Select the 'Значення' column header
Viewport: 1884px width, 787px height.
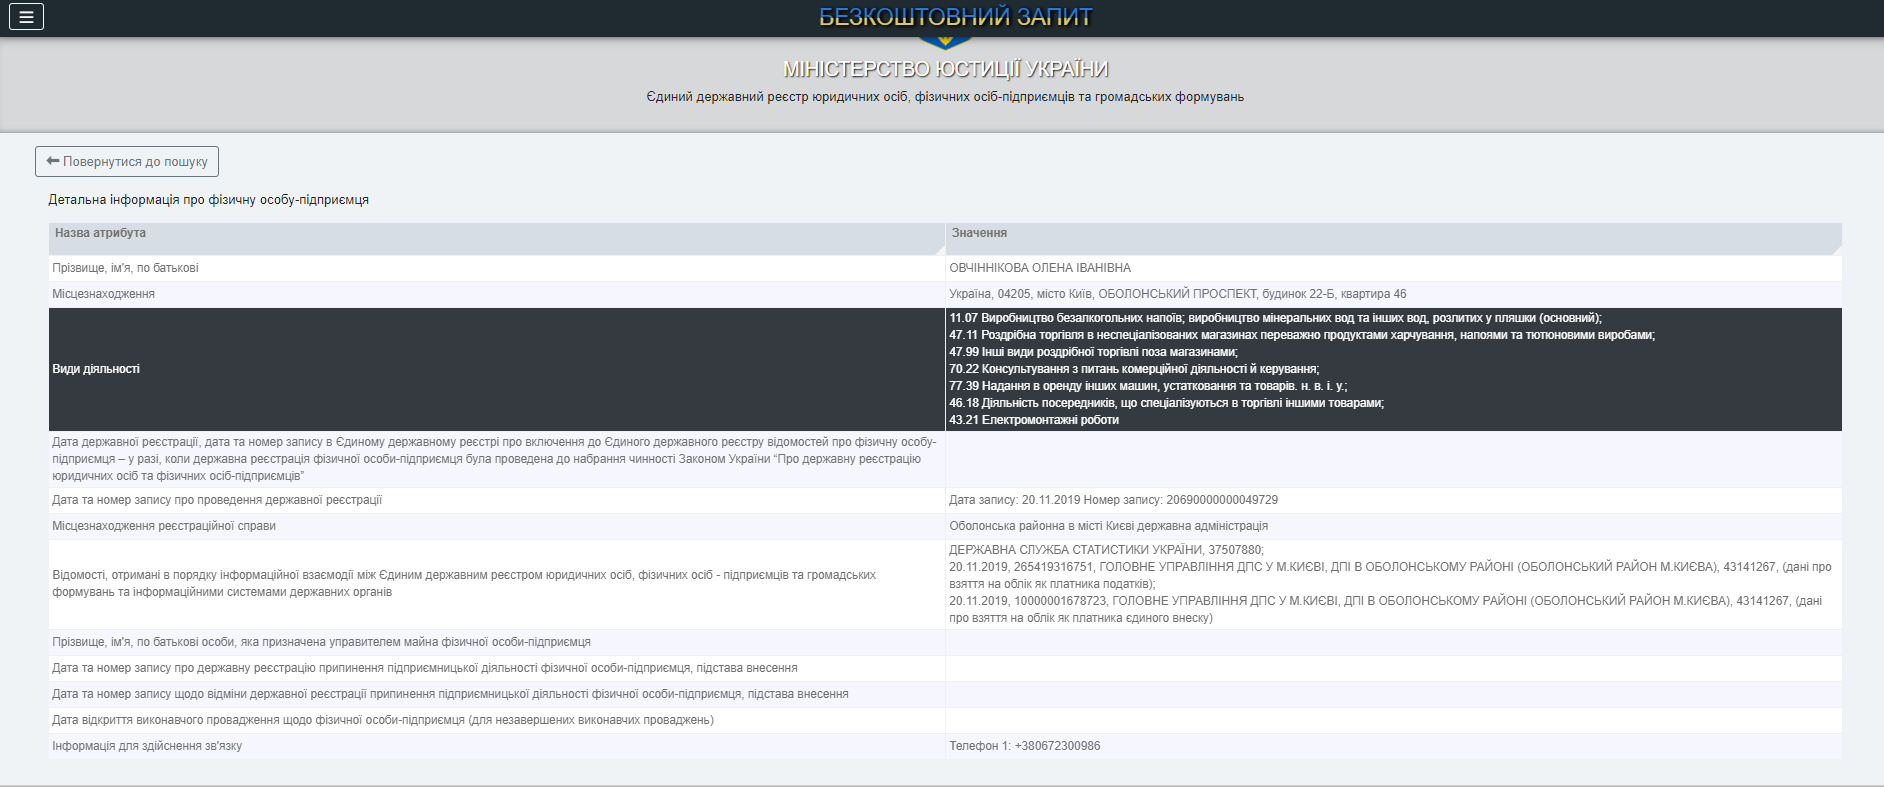(x=979, y=233)
